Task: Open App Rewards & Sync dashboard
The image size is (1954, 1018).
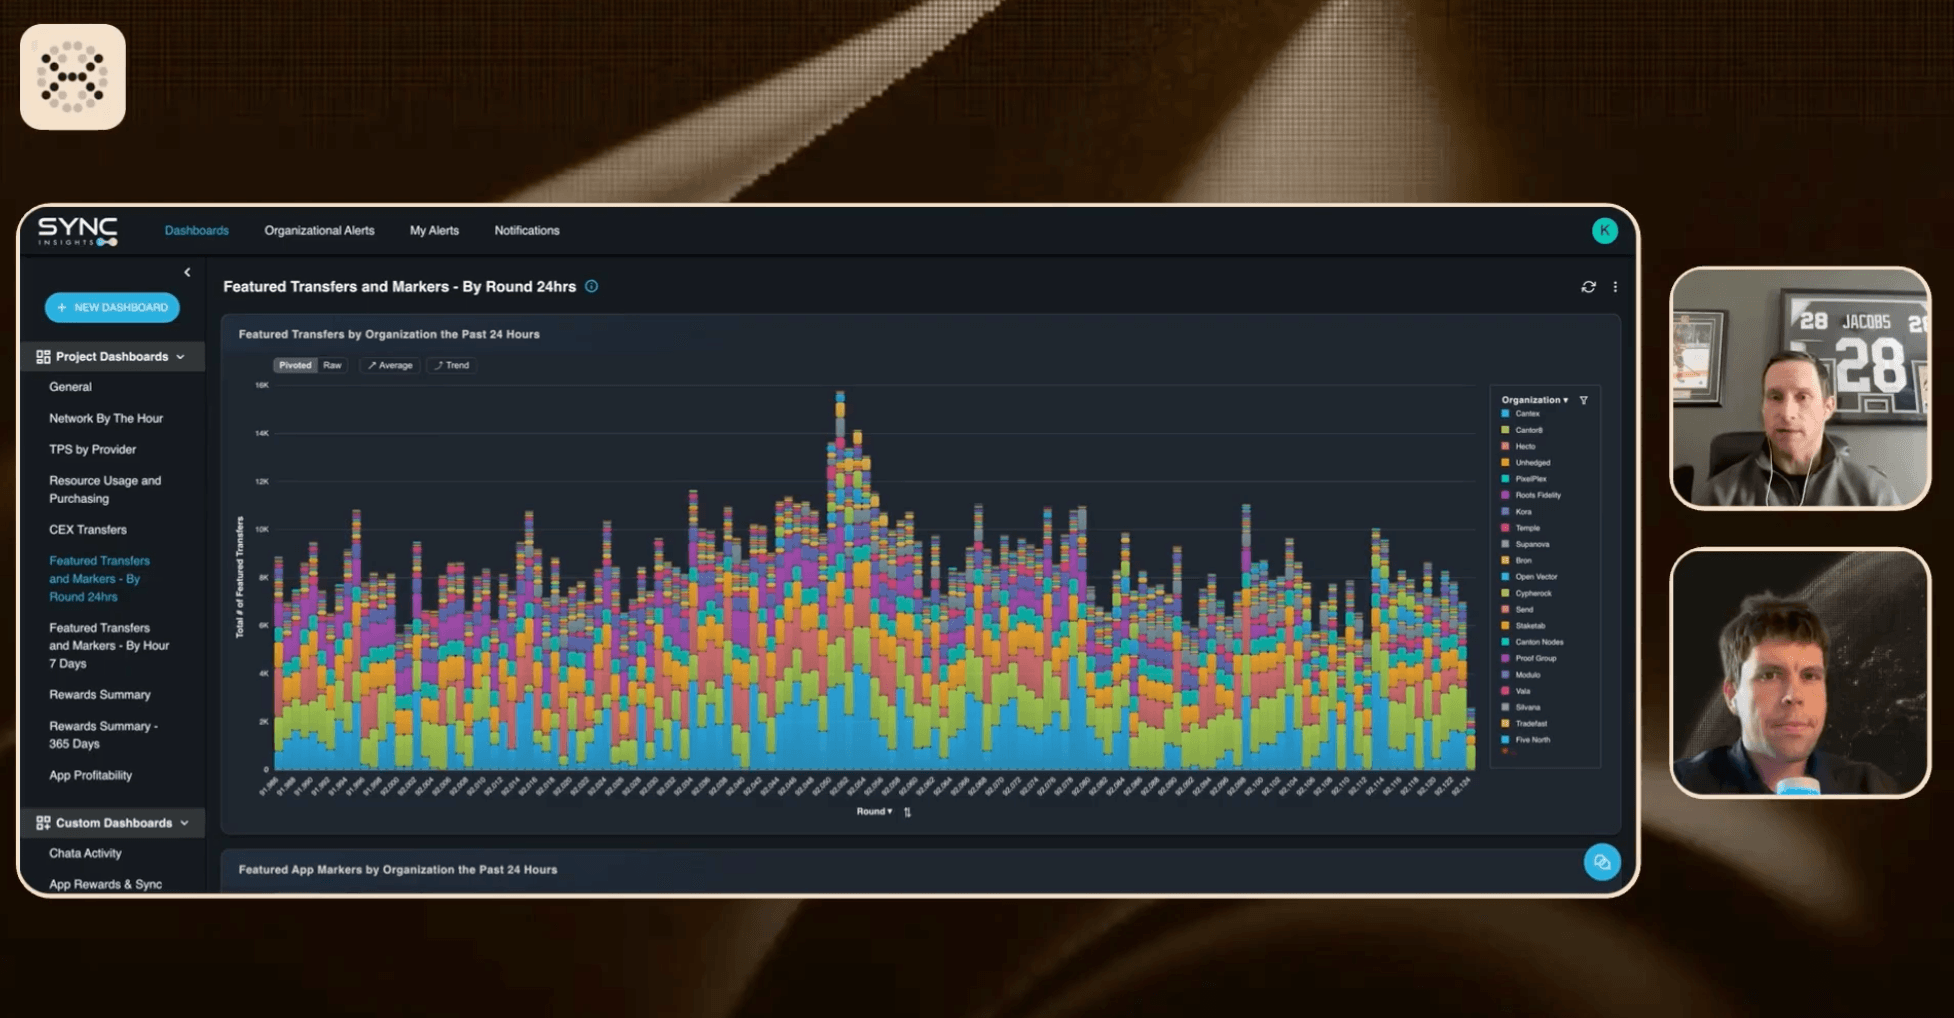Action: 105,885
